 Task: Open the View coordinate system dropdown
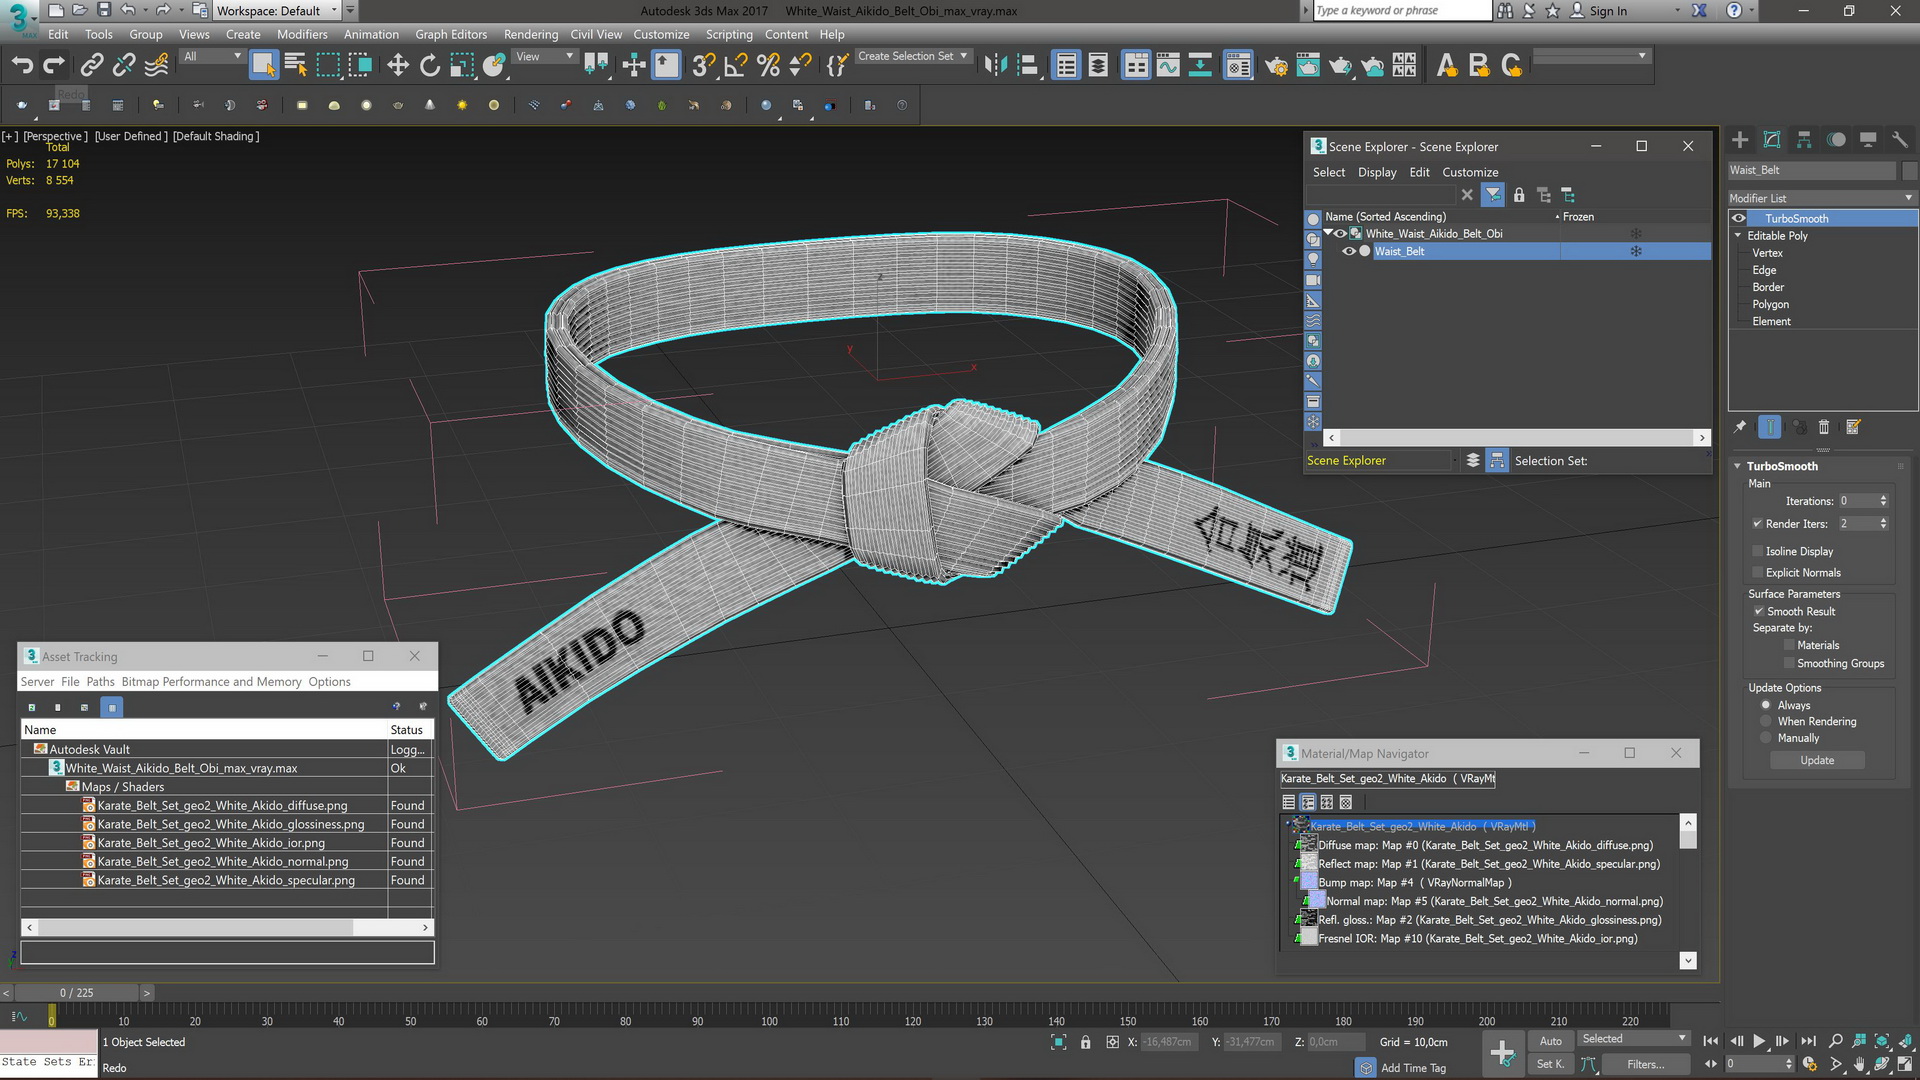pos(544,56)
